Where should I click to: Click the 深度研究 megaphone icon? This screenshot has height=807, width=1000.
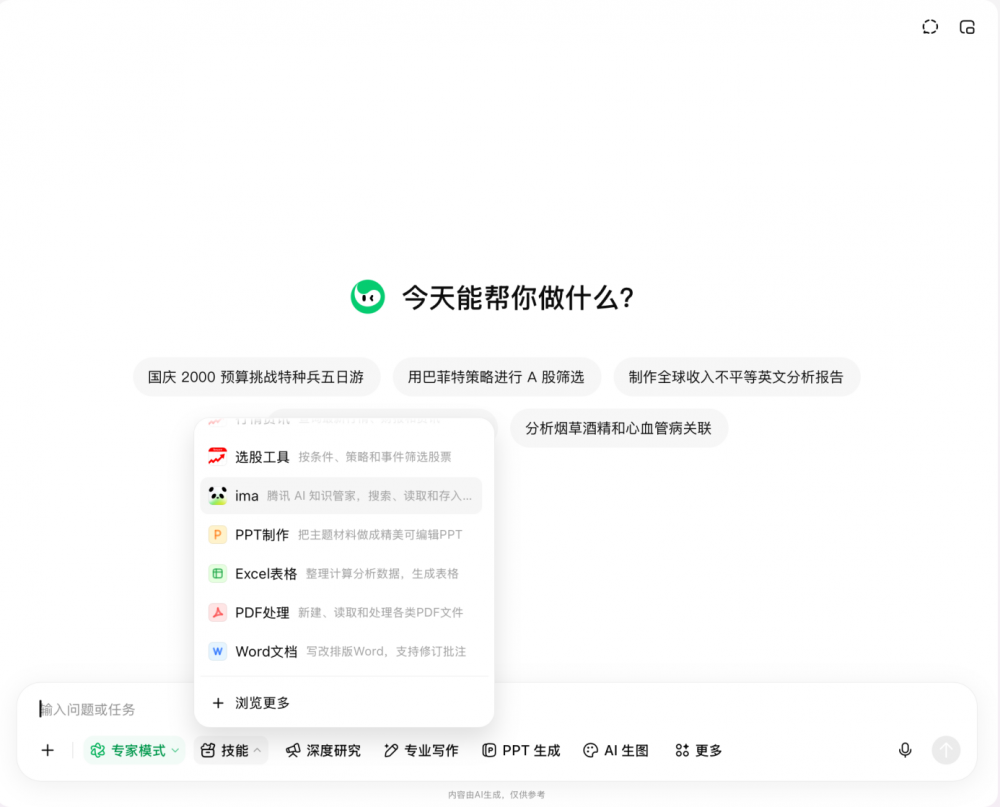coord(293,750)
